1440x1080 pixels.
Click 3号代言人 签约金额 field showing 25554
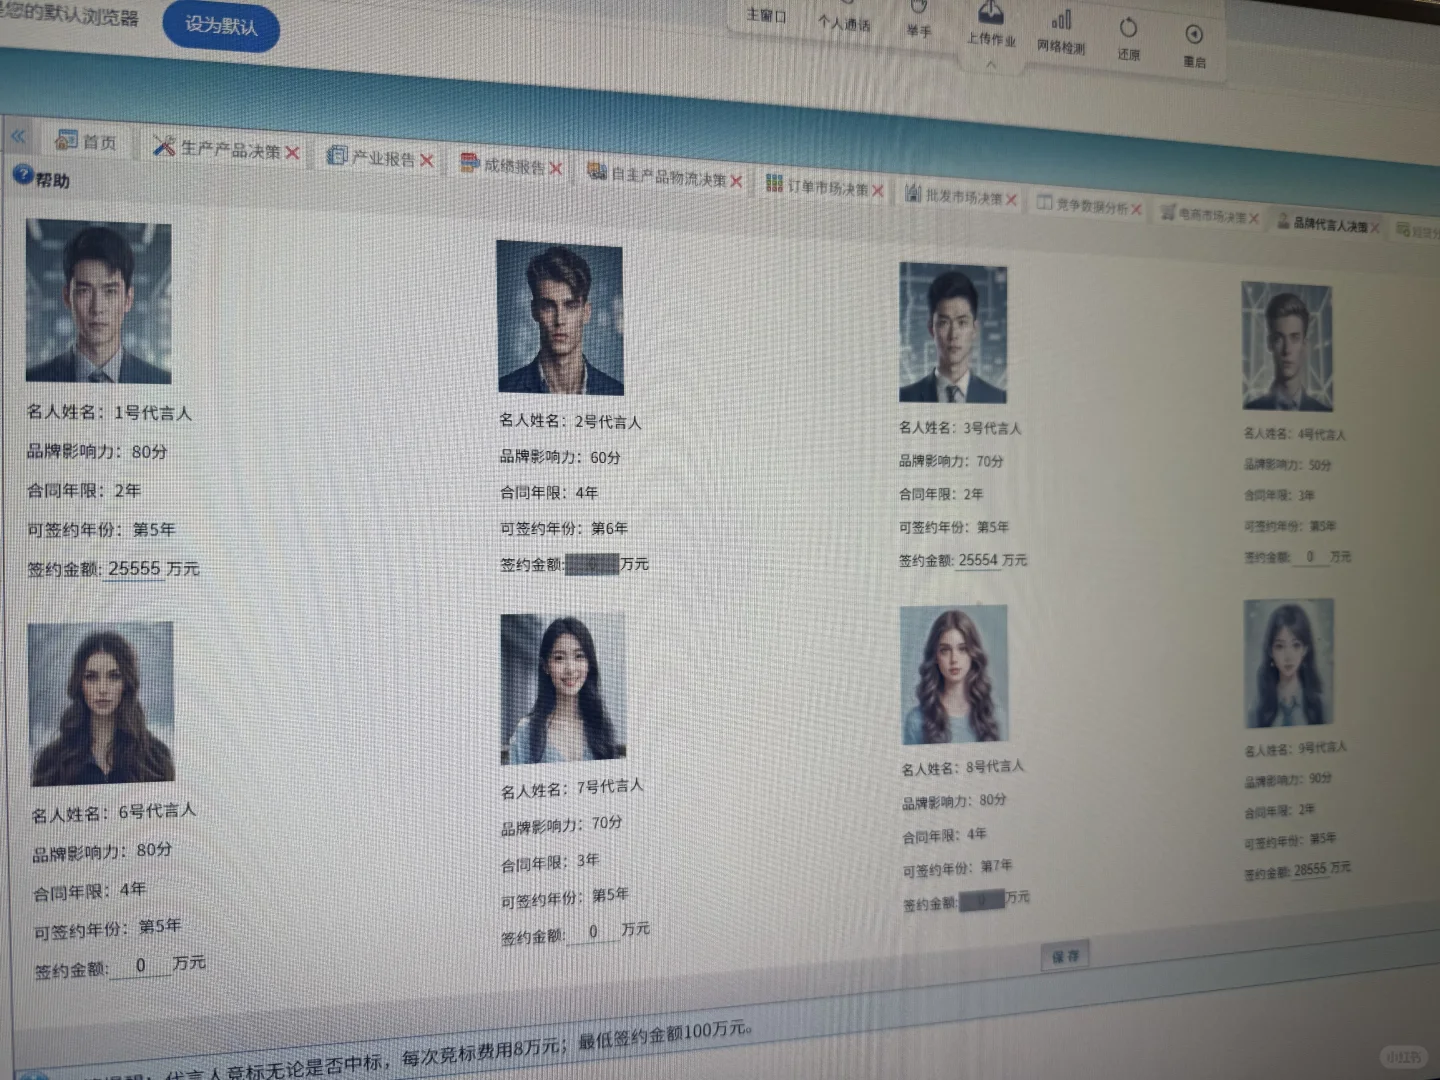(978, 560)
